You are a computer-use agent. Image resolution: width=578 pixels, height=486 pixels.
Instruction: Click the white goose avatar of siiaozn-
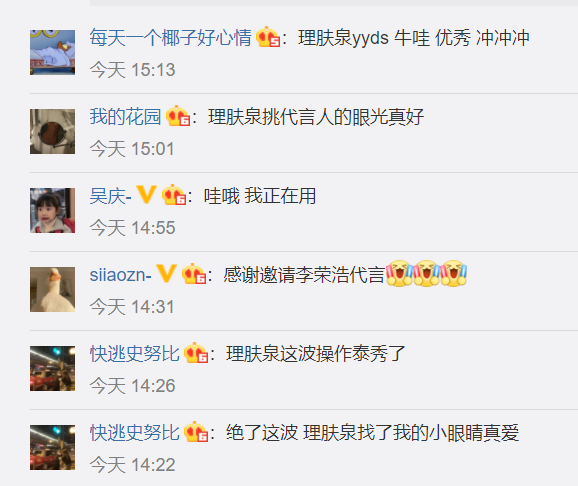pyautogui.click(x=52, y=289)
